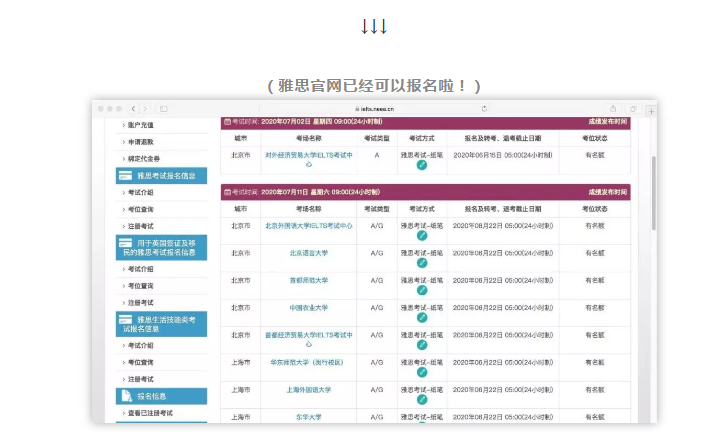
Task: Click 上海市 in the 华东师范大学 row
Action: pos(241,362)
